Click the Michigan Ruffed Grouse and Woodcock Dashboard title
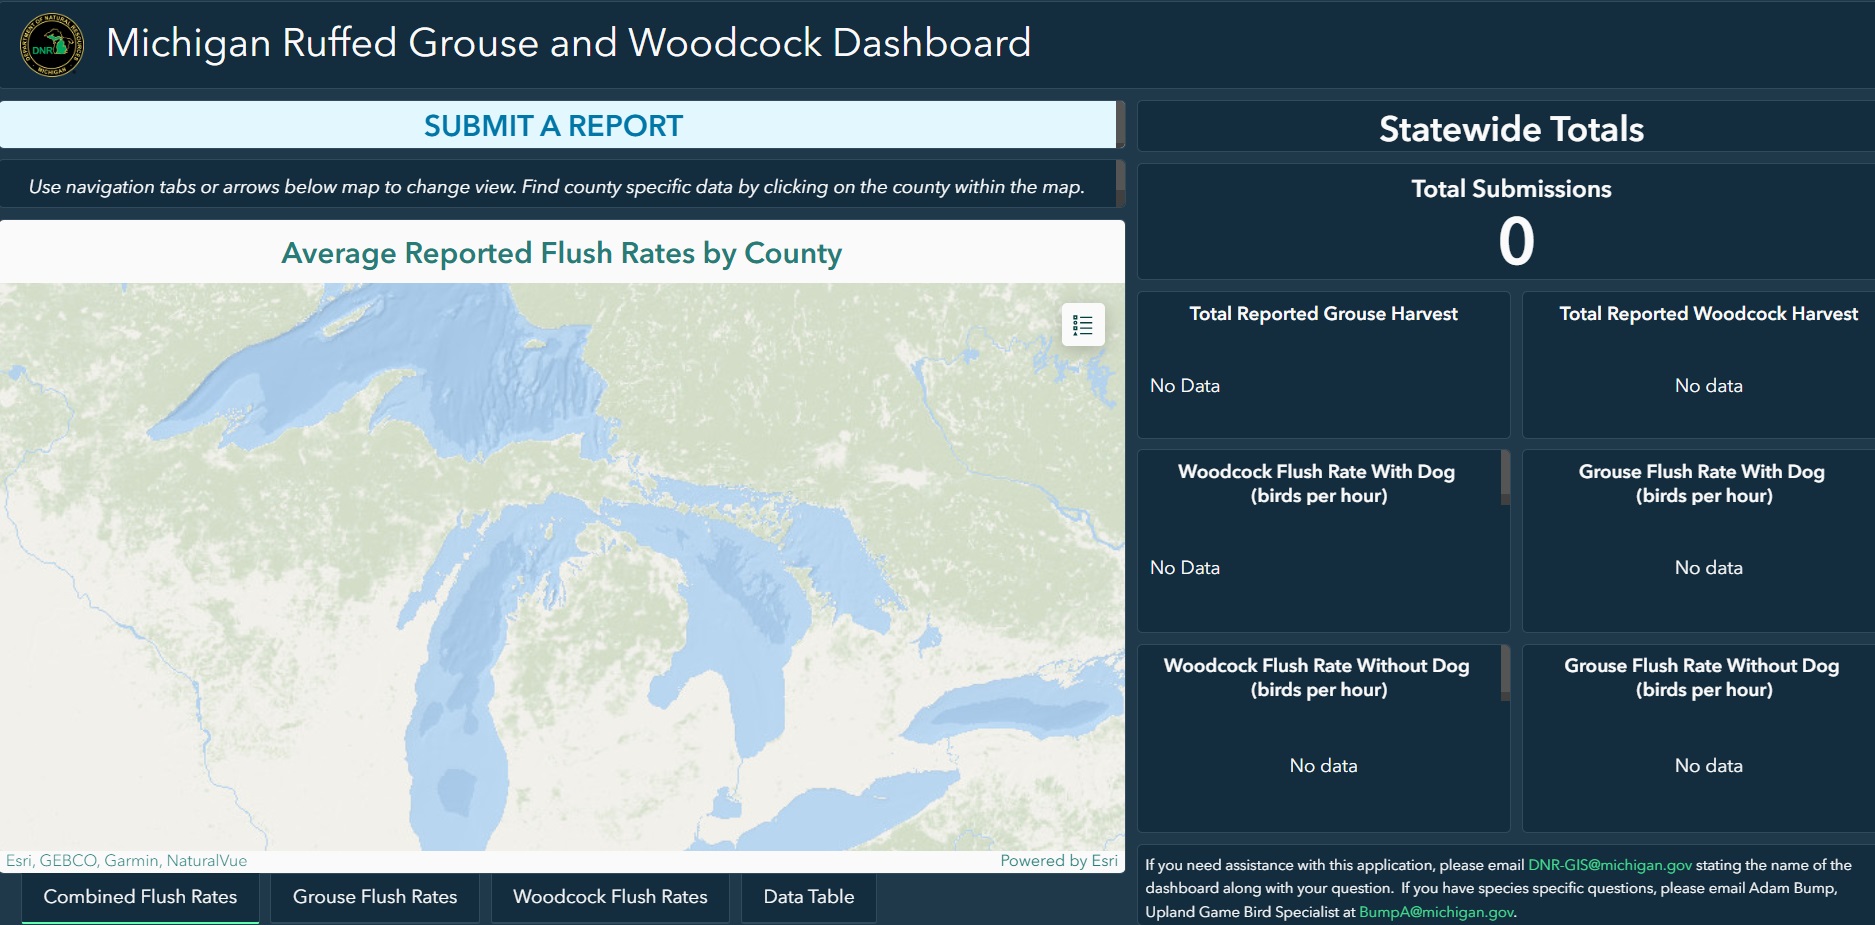 pyautogui.click(x=568, y=43)
